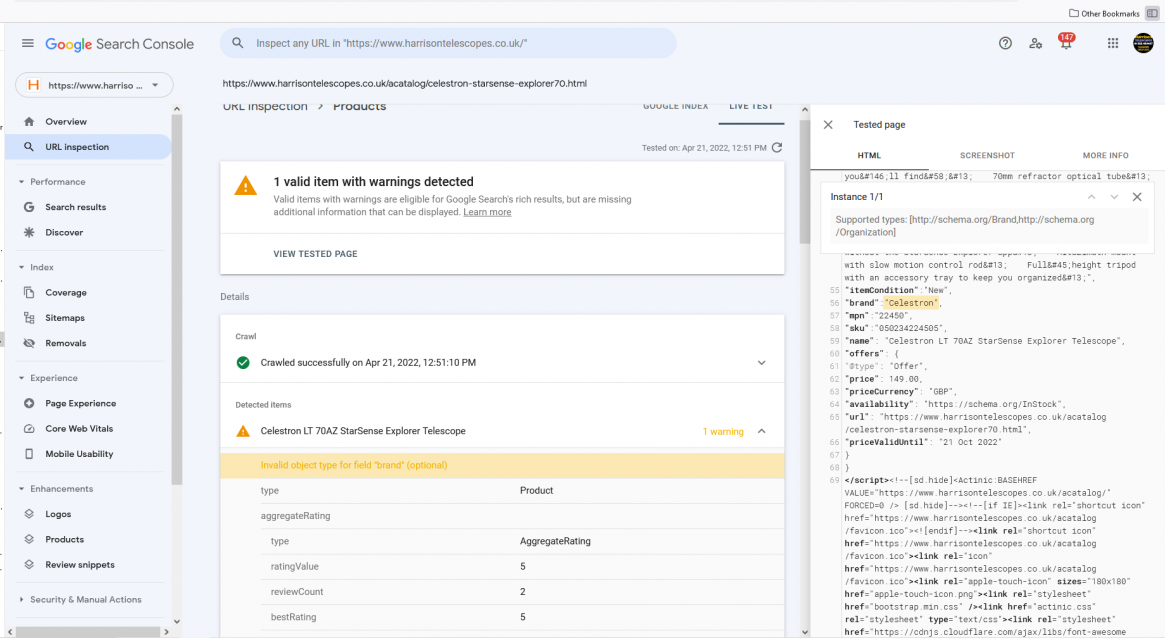Open the hamburger main menu
1165x638 pixels.
click(x=27, y=43)
